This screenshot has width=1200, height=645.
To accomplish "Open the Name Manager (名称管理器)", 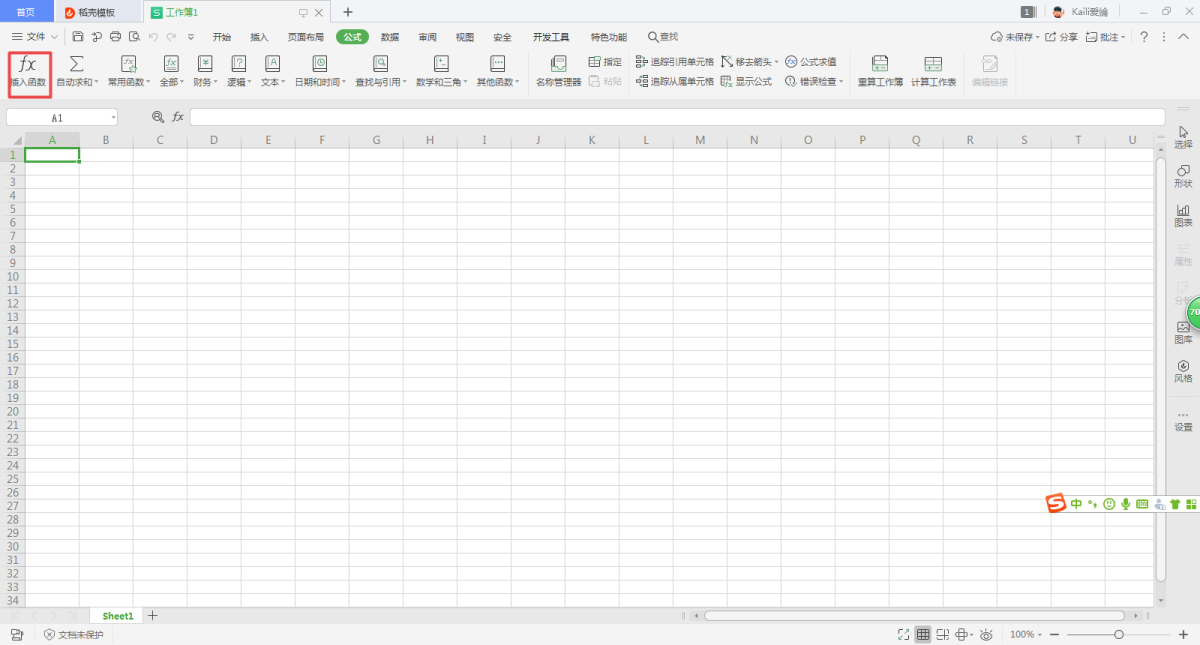I will pos(558,71).
